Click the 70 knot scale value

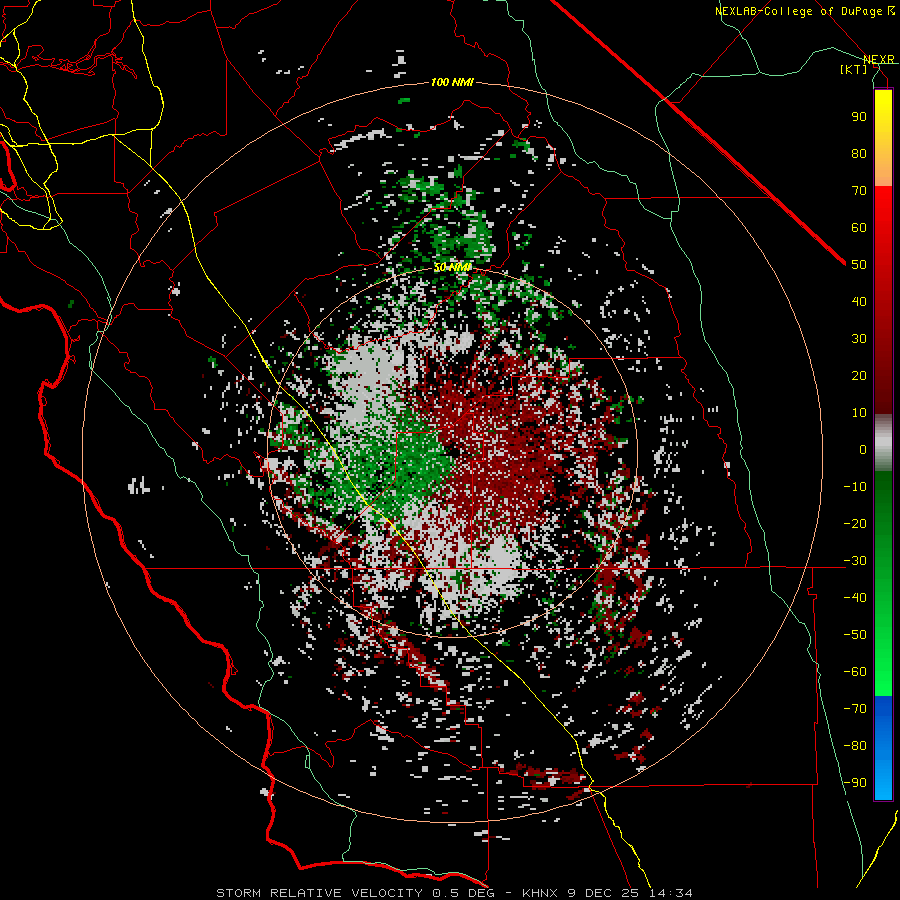pos(859,191)
